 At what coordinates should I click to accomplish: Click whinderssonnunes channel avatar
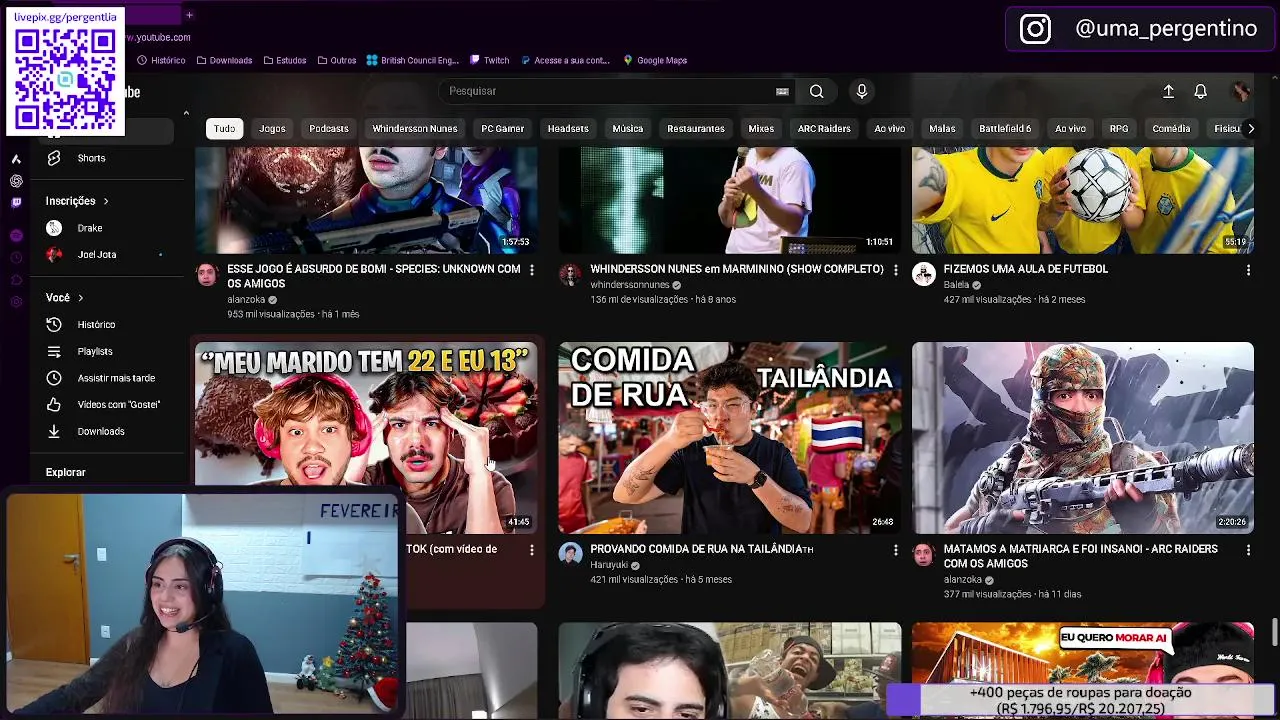[570, 275]
